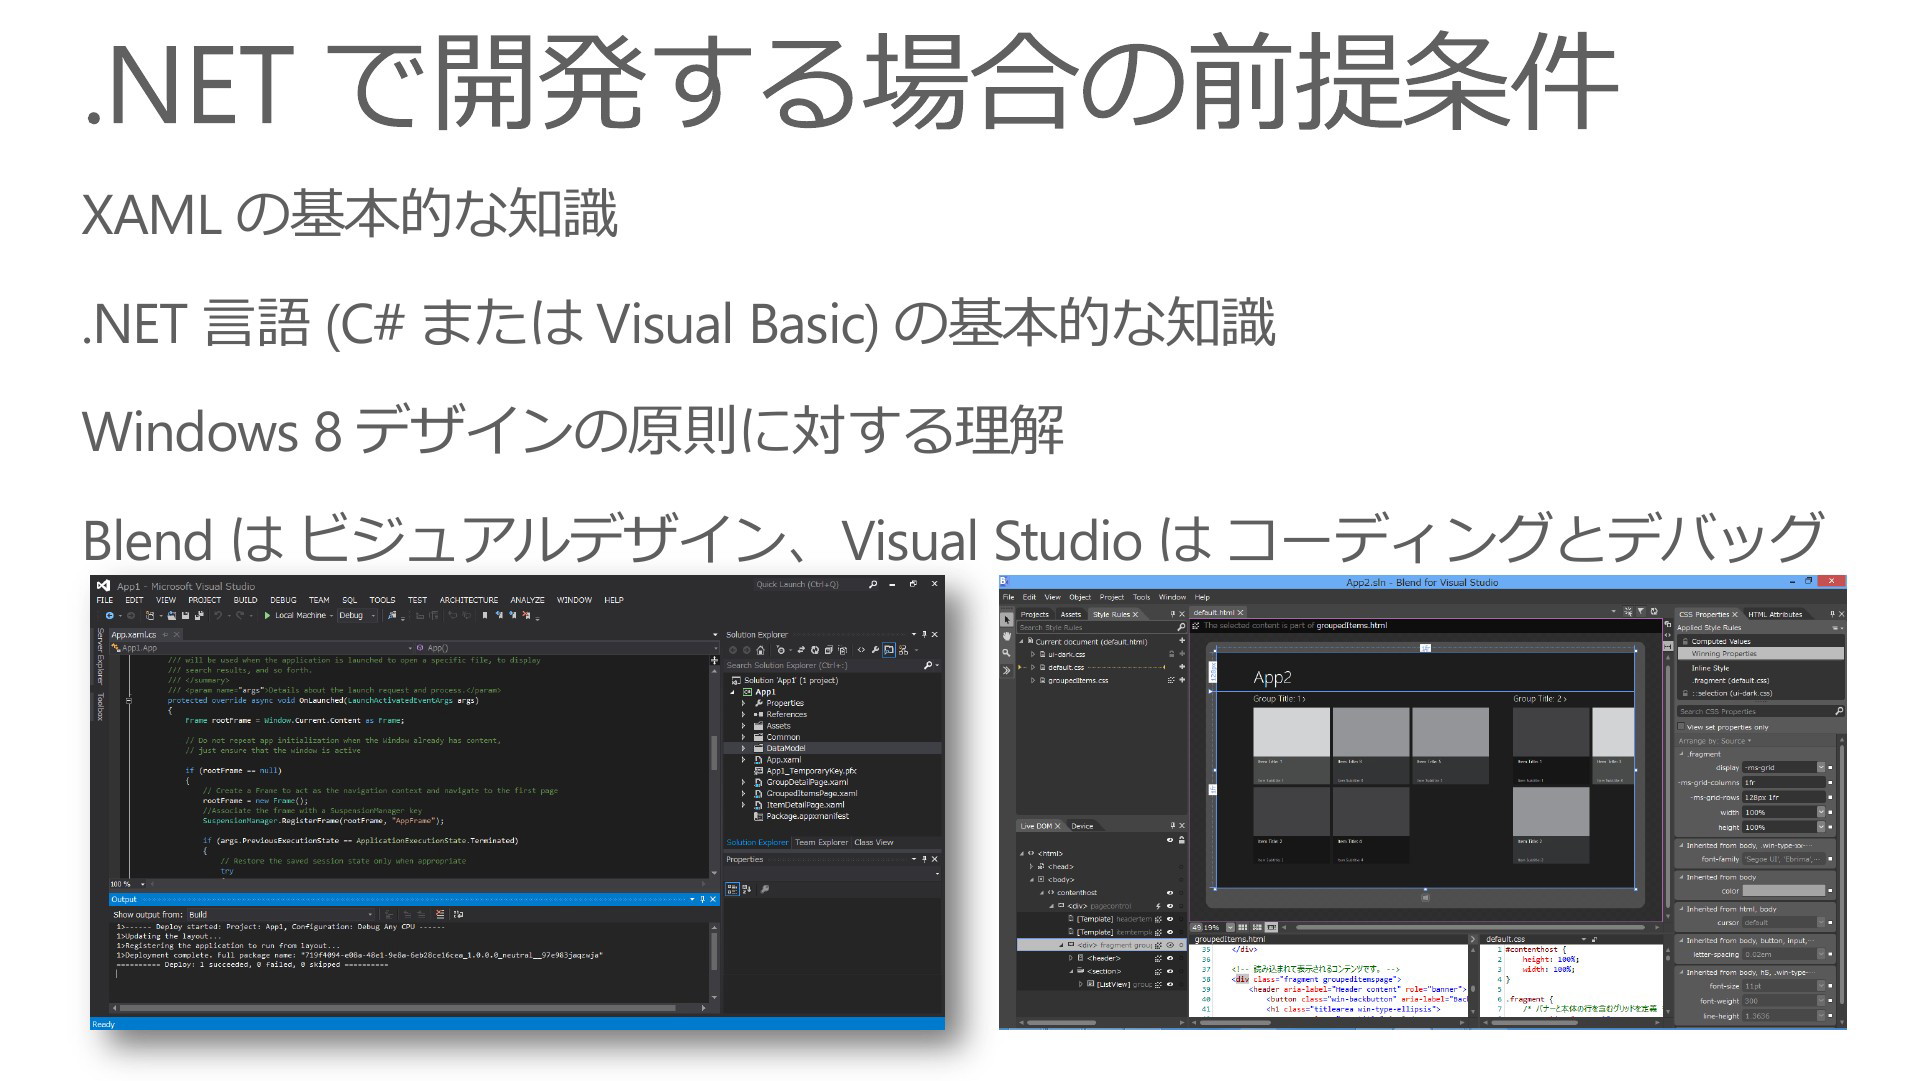Toggle eye visibility for header row in Live DOM
The width and height of the screenshot is (1920, 1081).
pyautogui.click(x=1170, y=958)
